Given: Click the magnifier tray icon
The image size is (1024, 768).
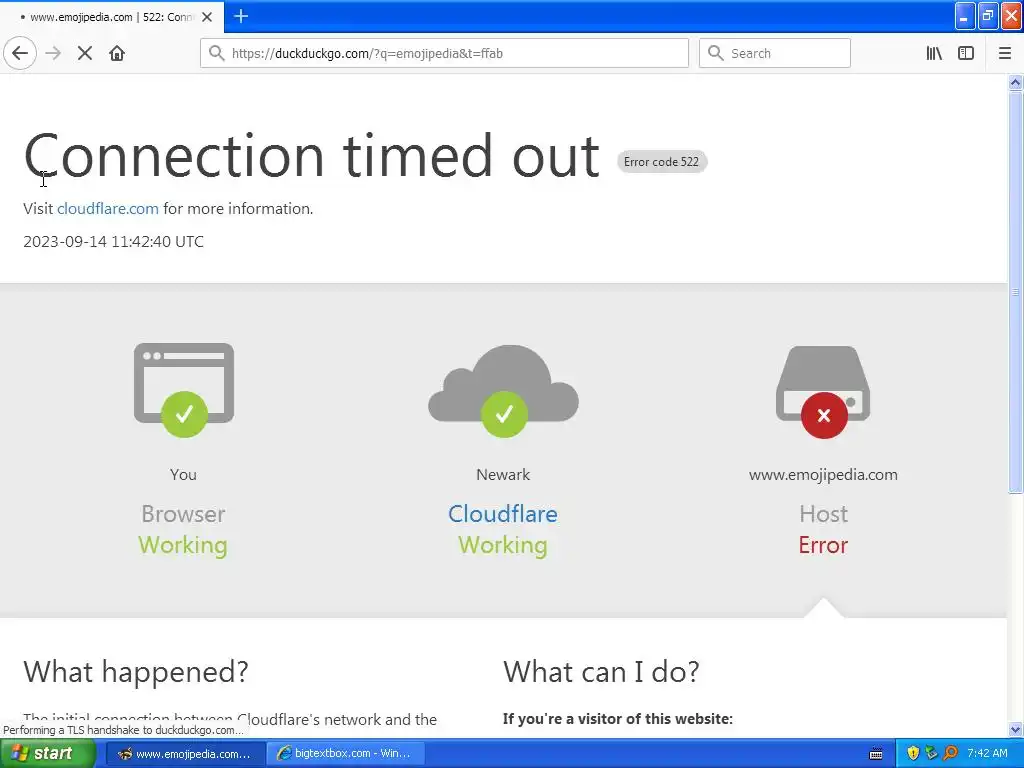Looking at the screenshot, I should tap(950, 754).
